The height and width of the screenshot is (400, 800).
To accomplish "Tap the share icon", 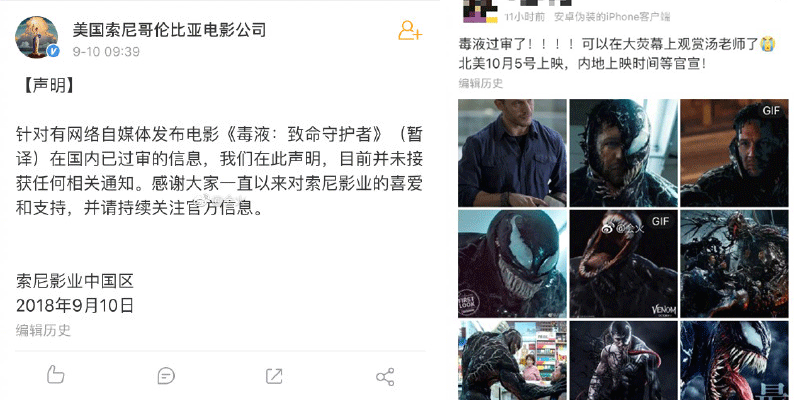I will [x=385, y=377].
